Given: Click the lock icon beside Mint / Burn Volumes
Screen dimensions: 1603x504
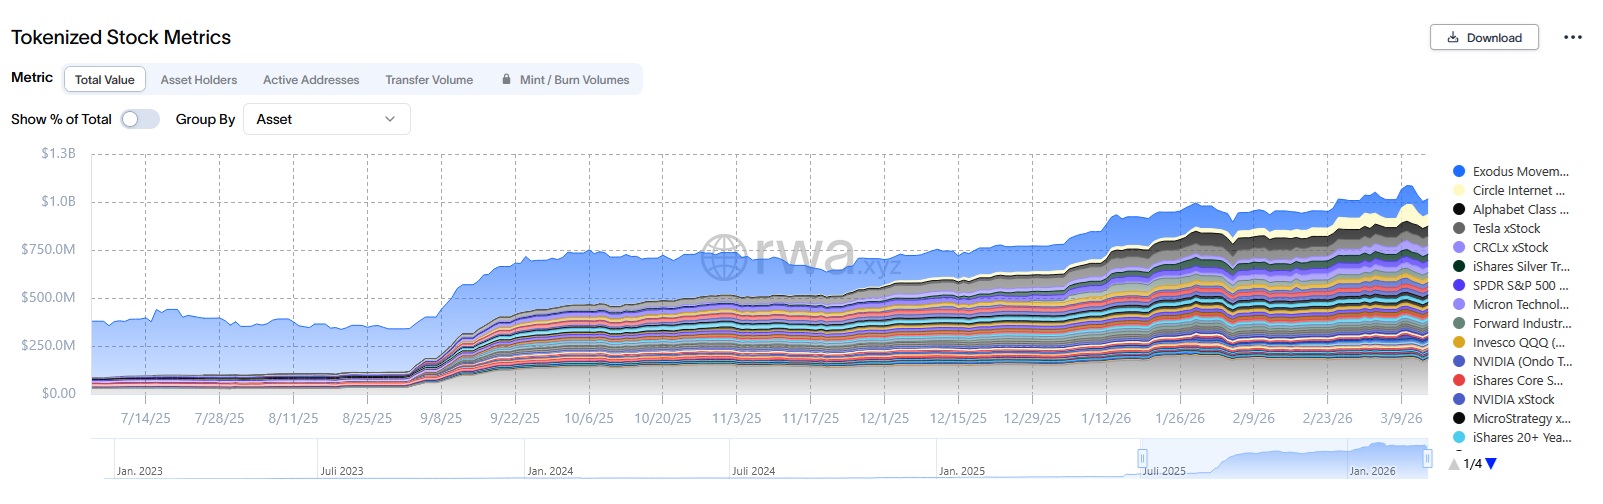Looking at the screenshot, I should [507, 79].
